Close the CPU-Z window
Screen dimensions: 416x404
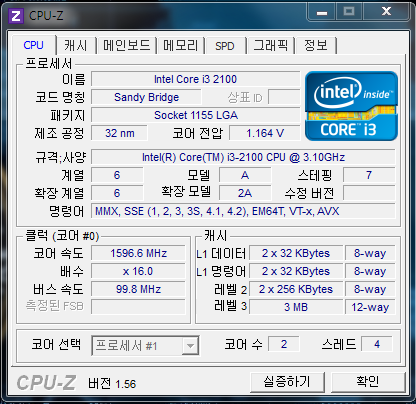pyautogui.click(x=386, y=12)
